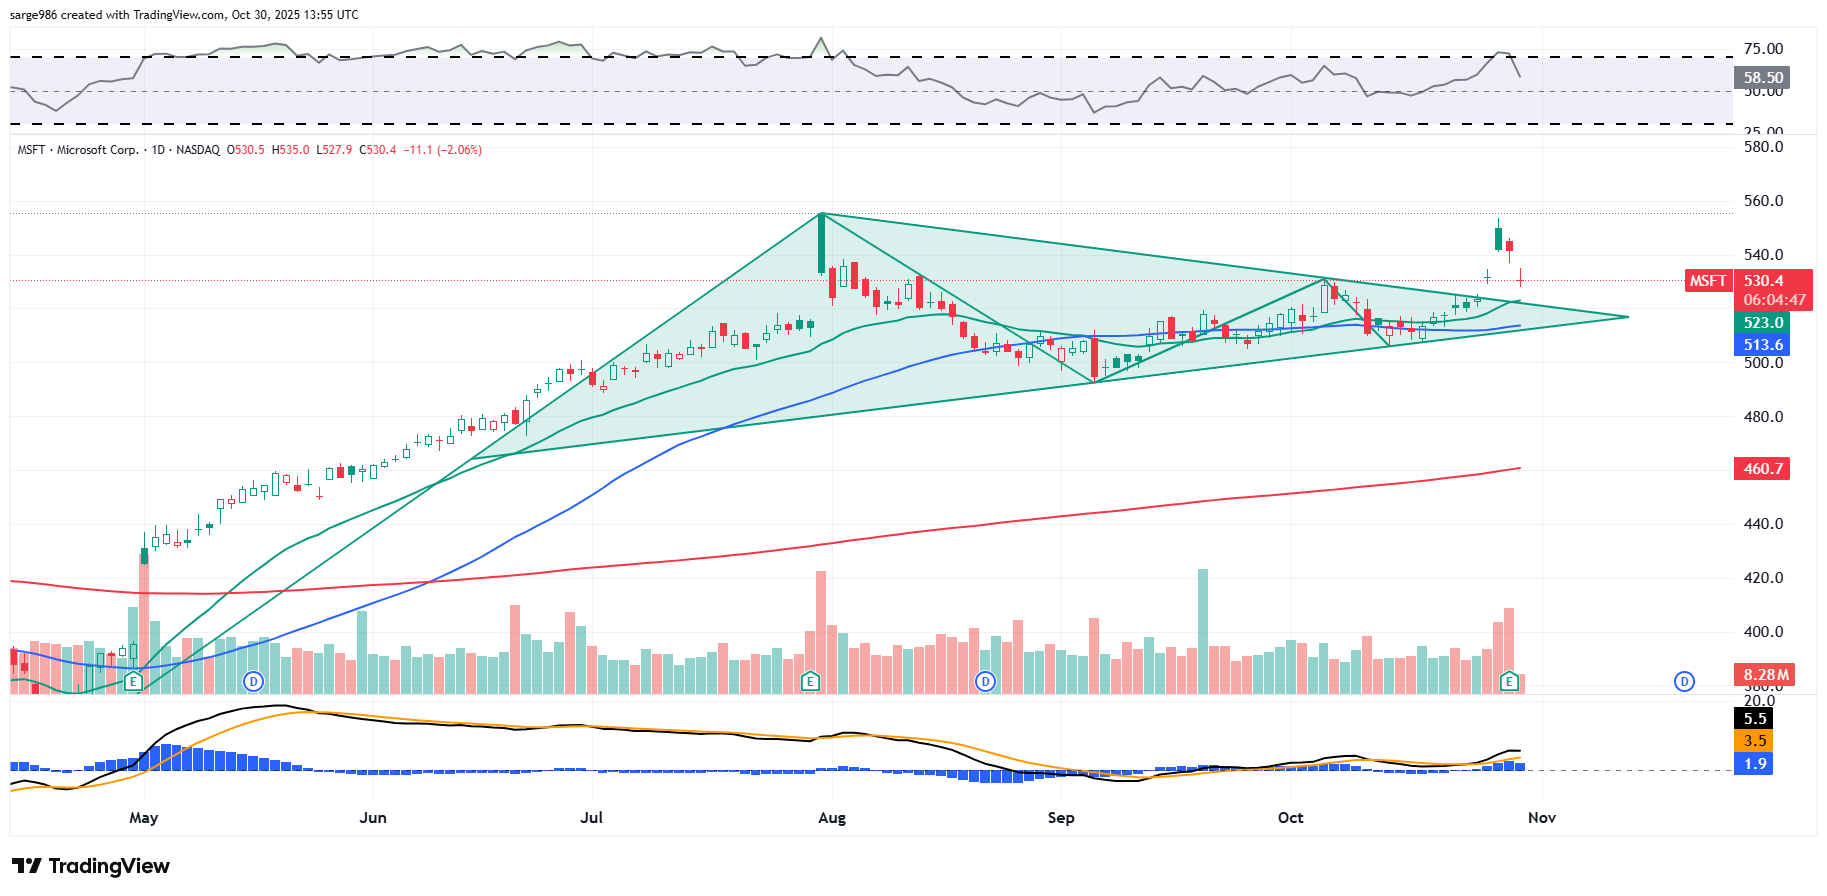This screenshot has height=896, width=1827.
Task: Select the dividend D marker in late August
Action: pos(986,682)
